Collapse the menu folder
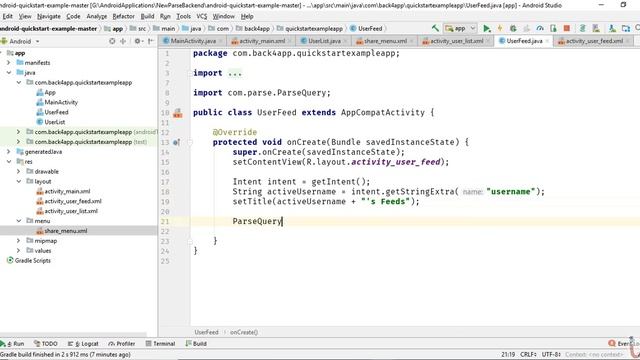 19,221
